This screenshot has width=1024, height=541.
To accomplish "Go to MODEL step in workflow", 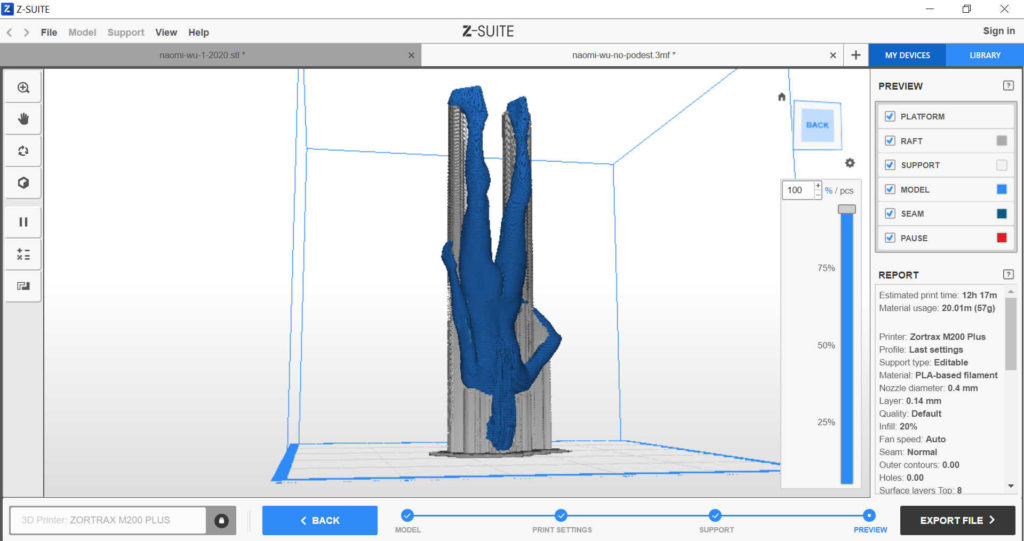I will pyautogui.click(x=408, y=516).
